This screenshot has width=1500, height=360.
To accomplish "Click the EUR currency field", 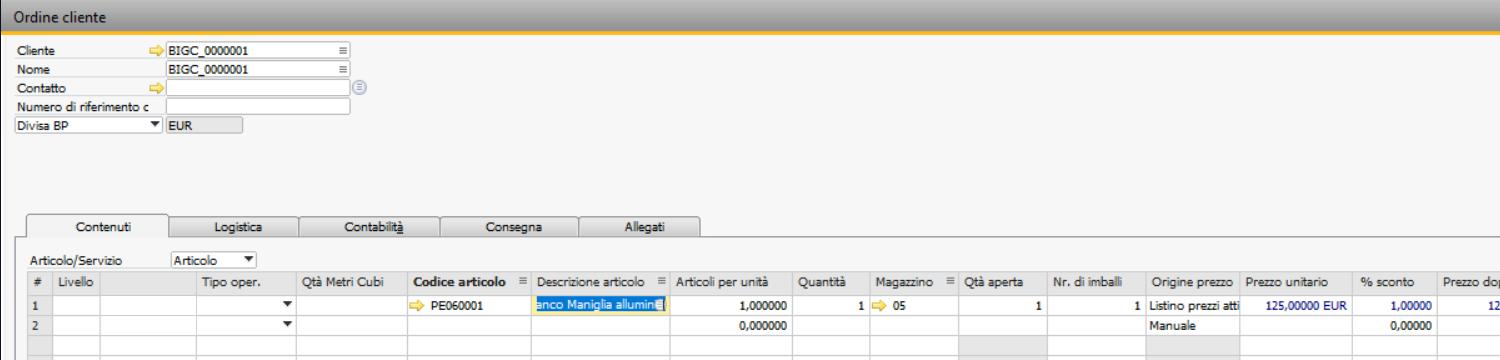I will [x=204, y=126].
